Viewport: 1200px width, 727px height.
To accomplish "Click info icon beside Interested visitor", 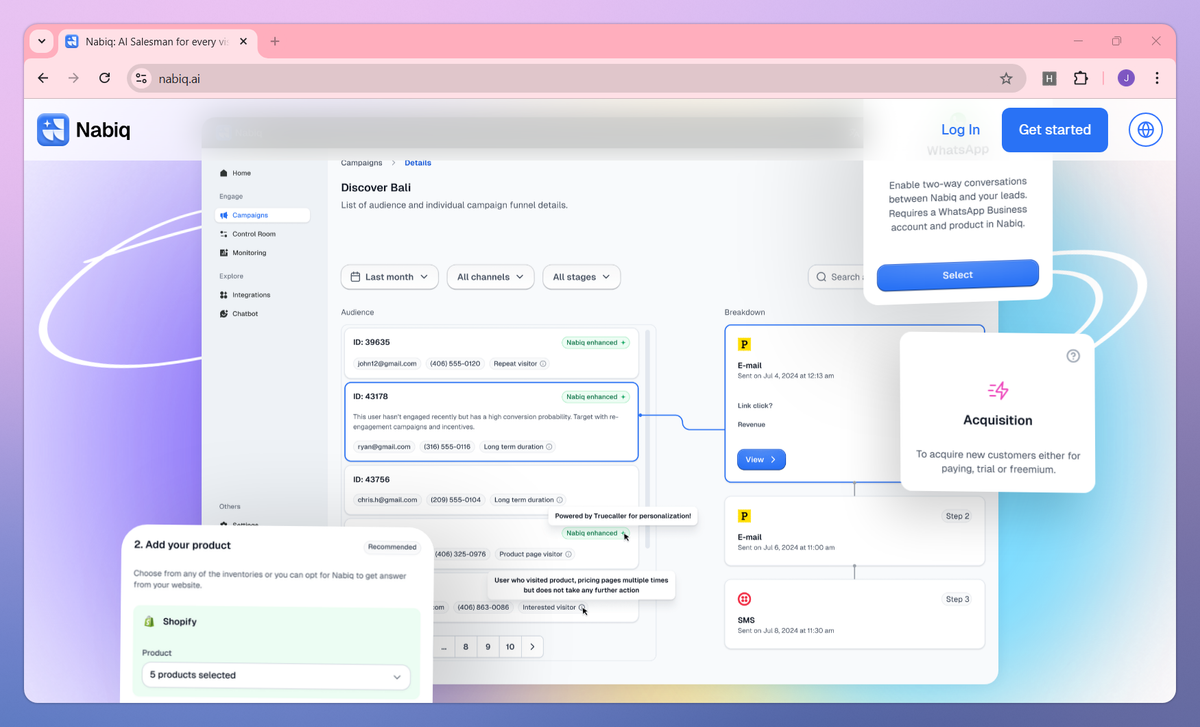I will [582, 607].
